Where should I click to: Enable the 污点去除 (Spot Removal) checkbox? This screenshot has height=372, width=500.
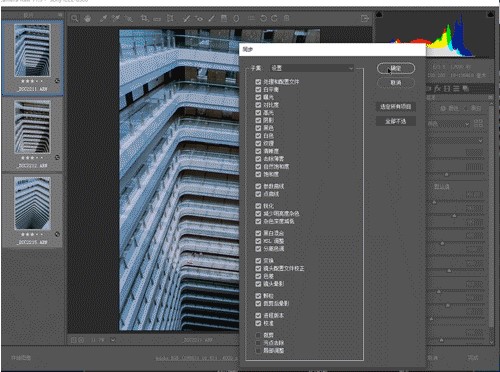(x=258, y=343)
